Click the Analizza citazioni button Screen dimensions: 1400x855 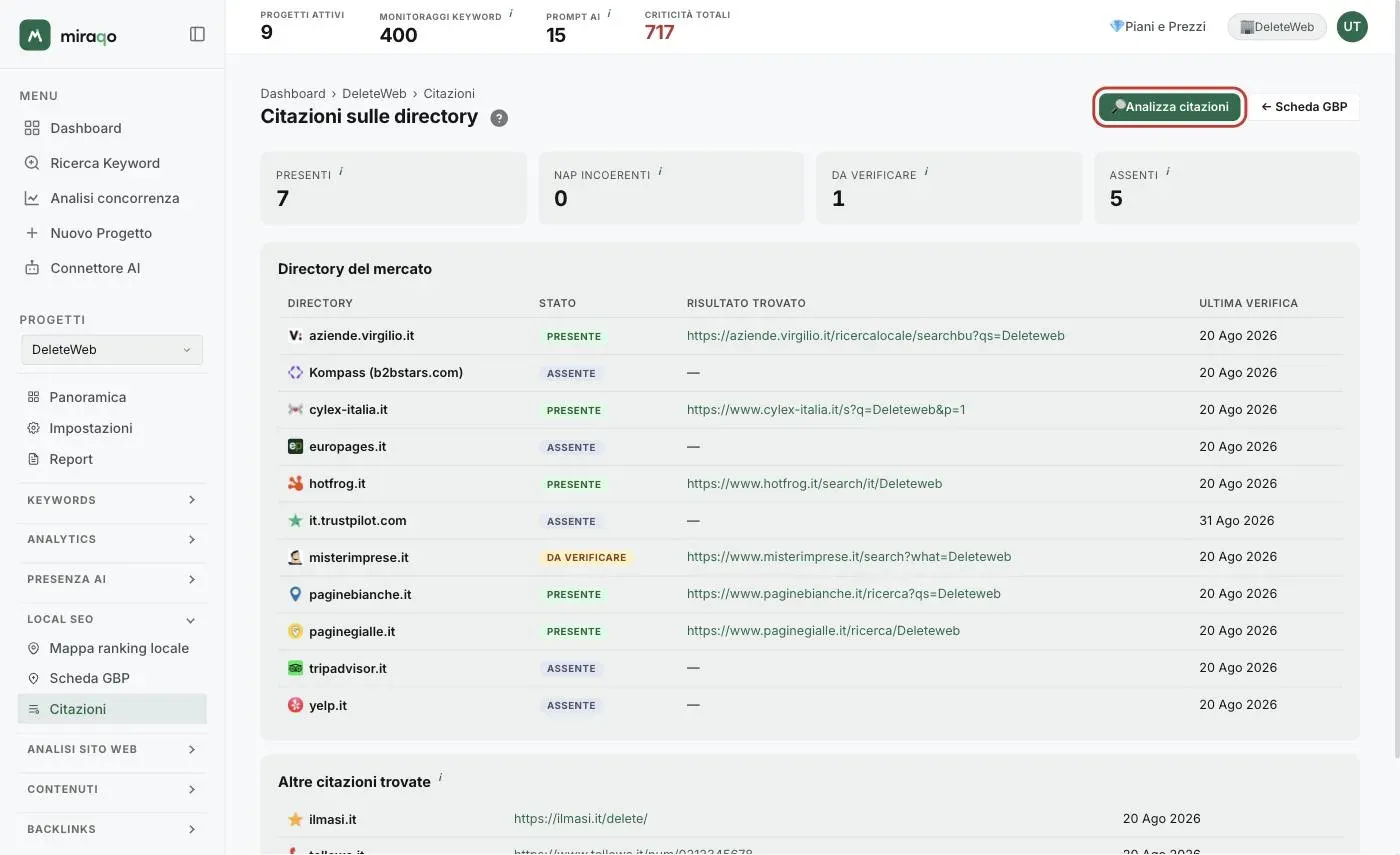pyautogui.click(x=1170, y=107)
